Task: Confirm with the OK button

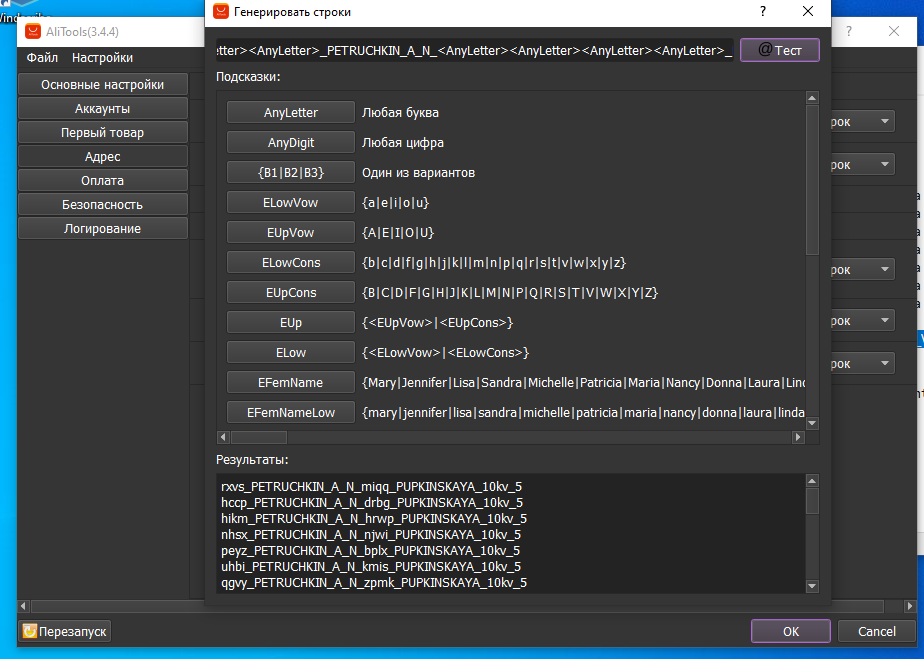Action: click(791, 631)
